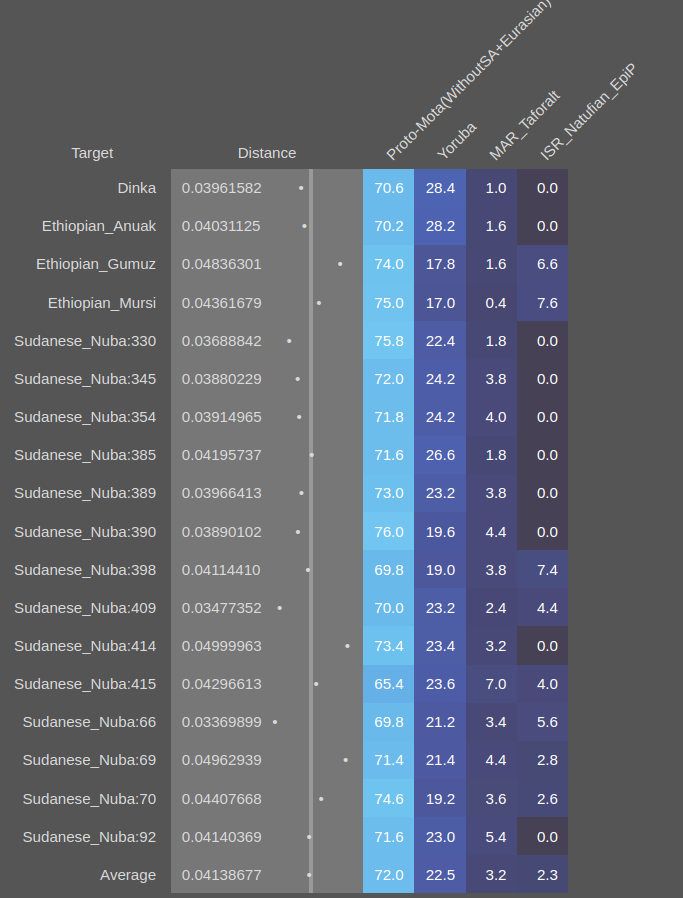Click the Average Yoruba cell showing 22.5

point(440,875)
